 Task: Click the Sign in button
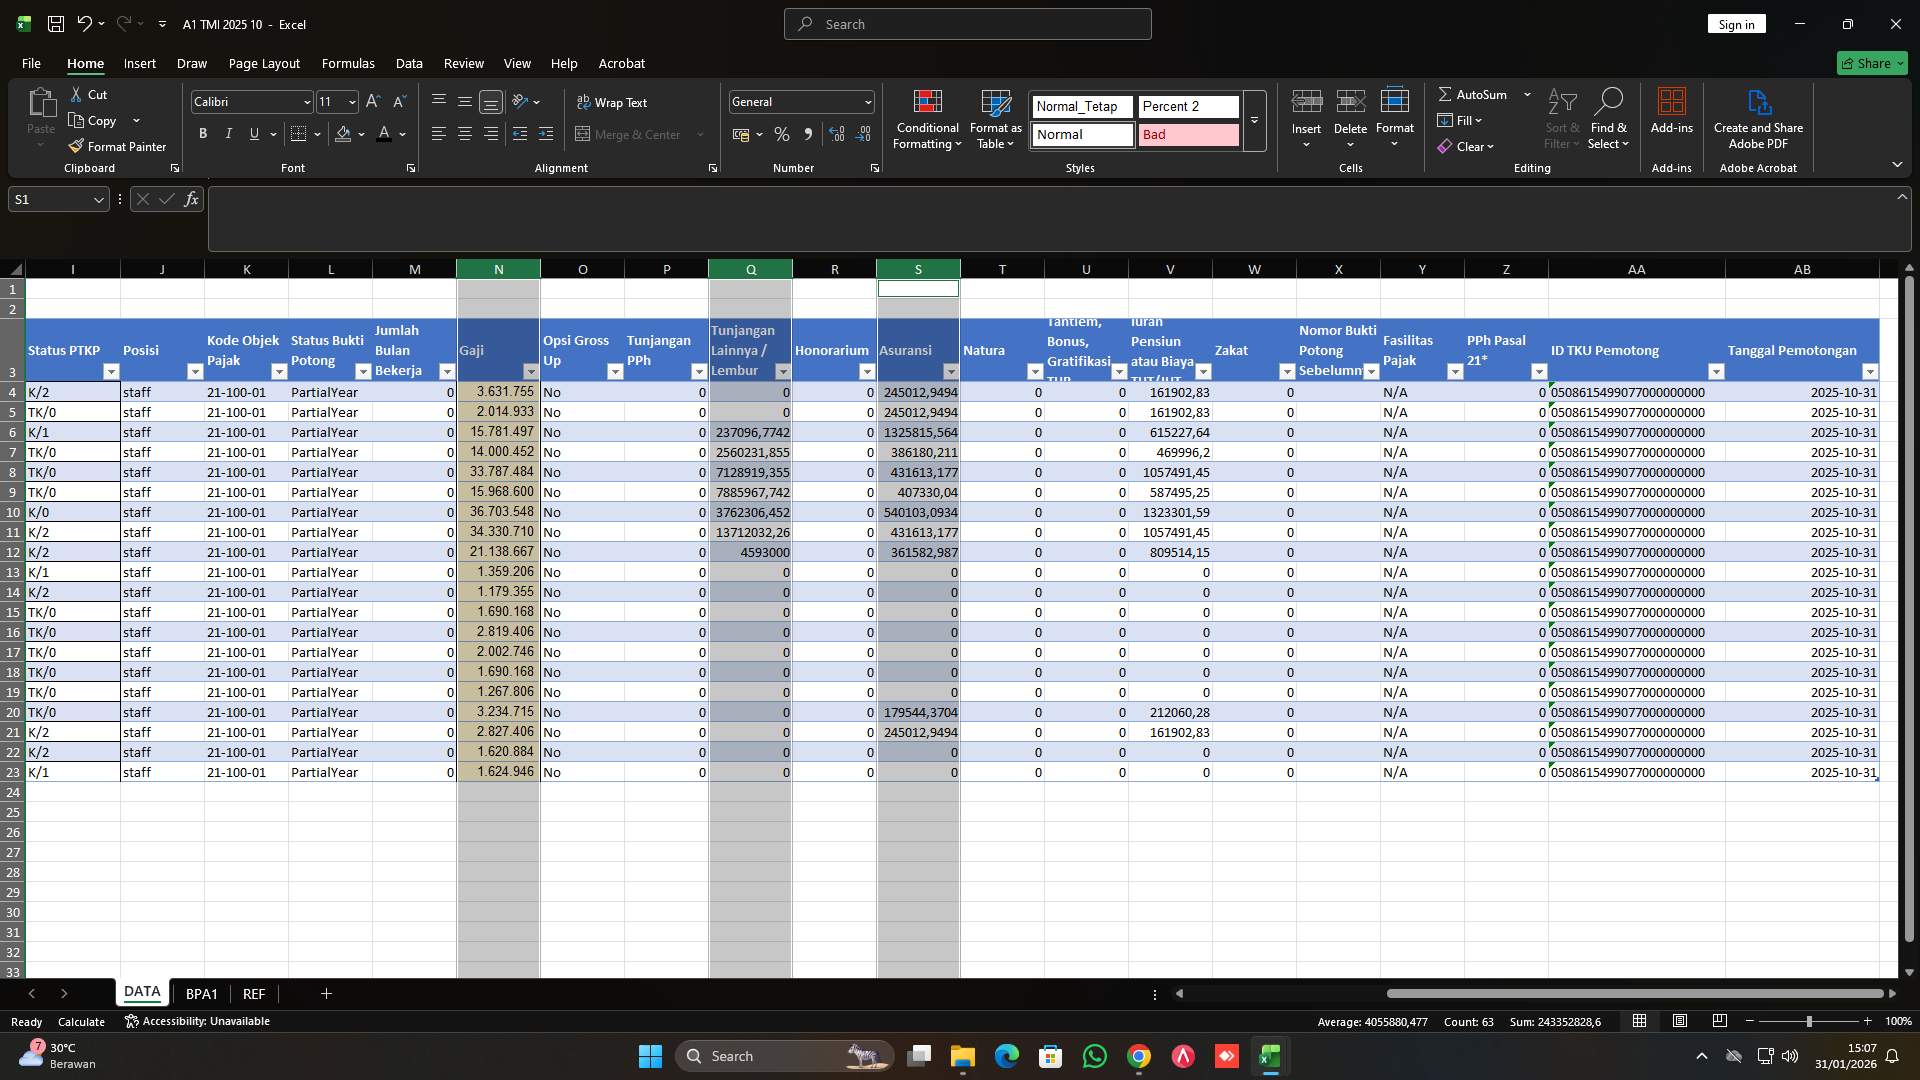(1736, 23)
